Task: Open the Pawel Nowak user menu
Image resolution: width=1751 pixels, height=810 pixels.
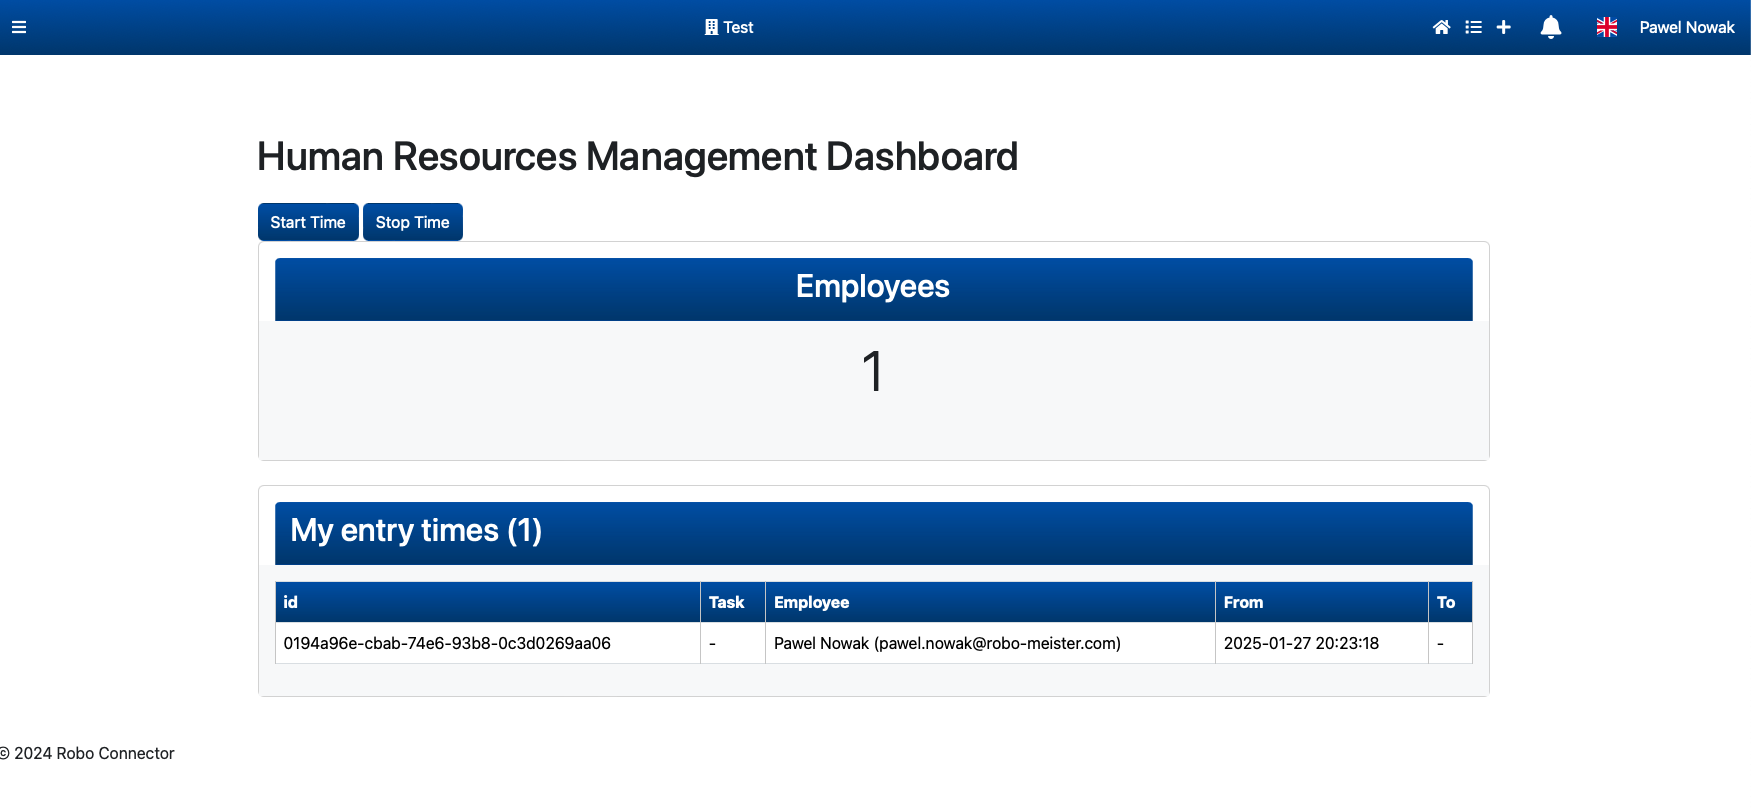Action: point(1686,27)
